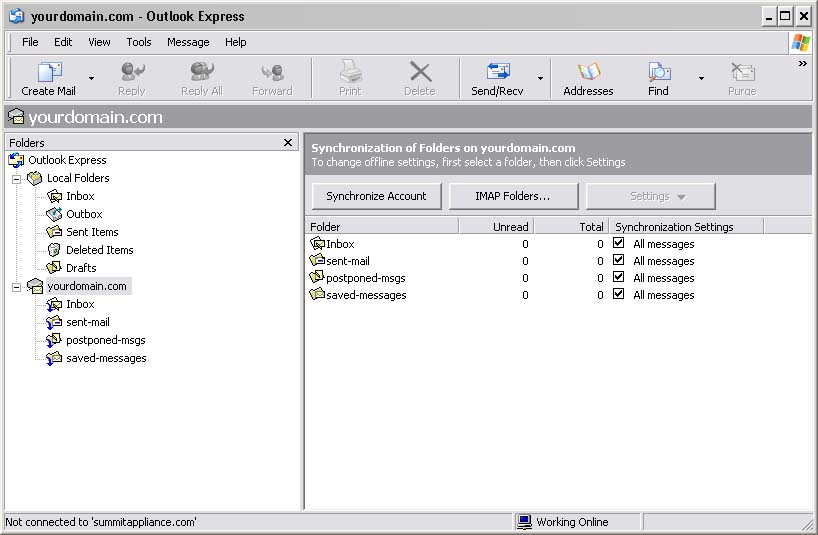
Task: Open the Settings dropdown button
Action: click(x=651, y=196)
